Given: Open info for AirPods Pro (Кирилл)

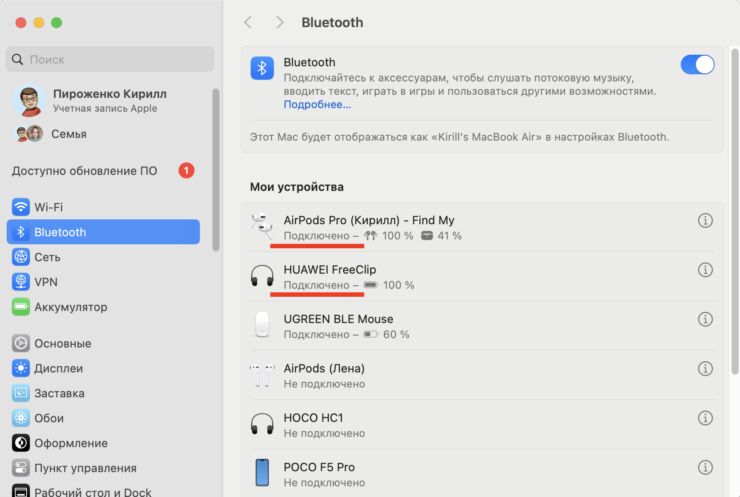Looking at the screenshot, I should [705, 221].
